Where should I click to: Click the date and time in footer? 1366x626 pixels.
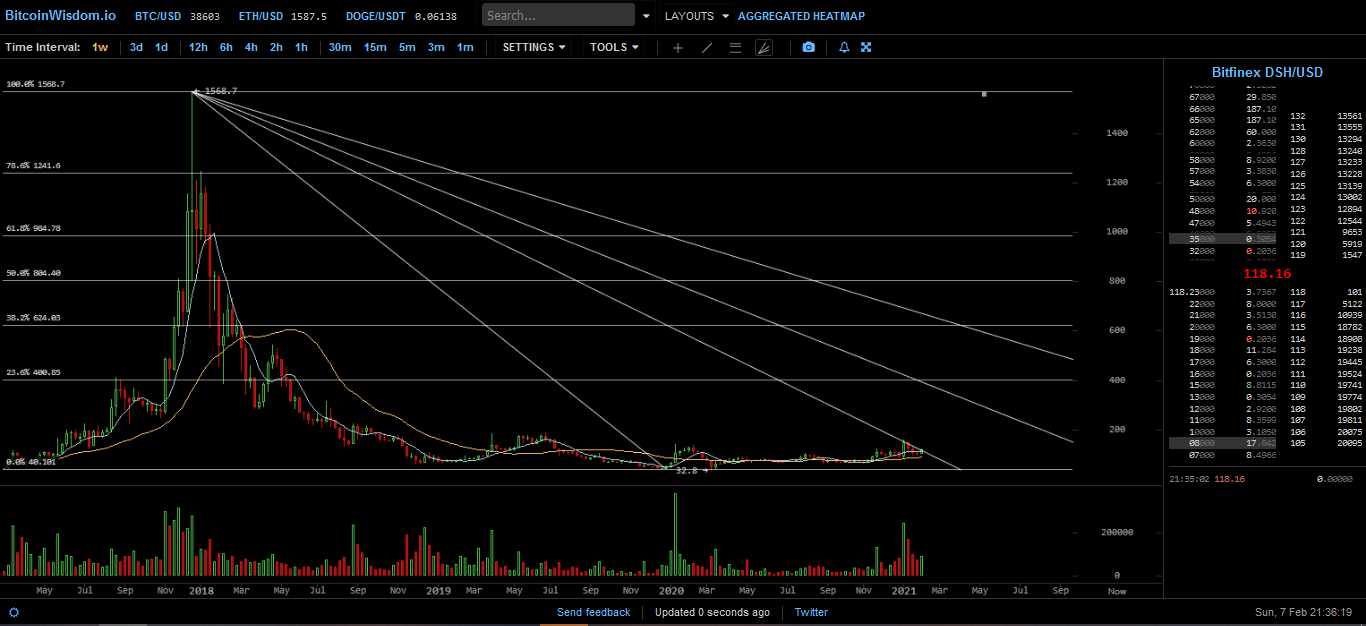pyautogui.click(x=1303, y=612)
